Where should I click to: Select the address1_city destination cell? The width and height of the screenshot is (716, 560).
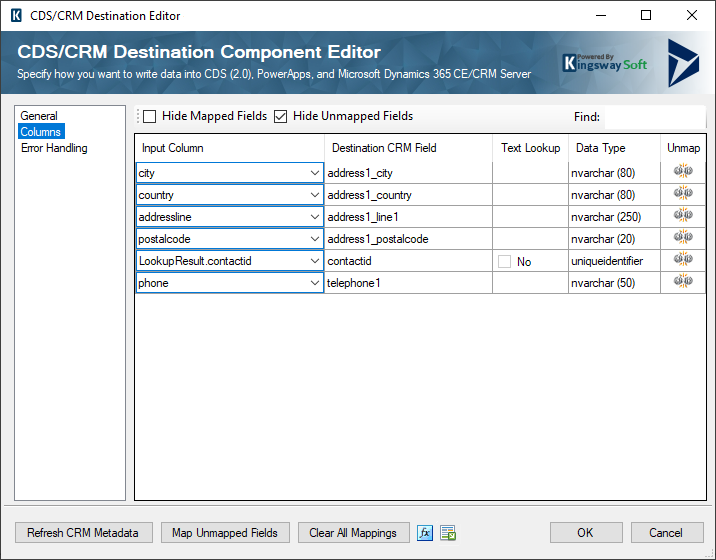pyautogui.click(x=408, y=173)
